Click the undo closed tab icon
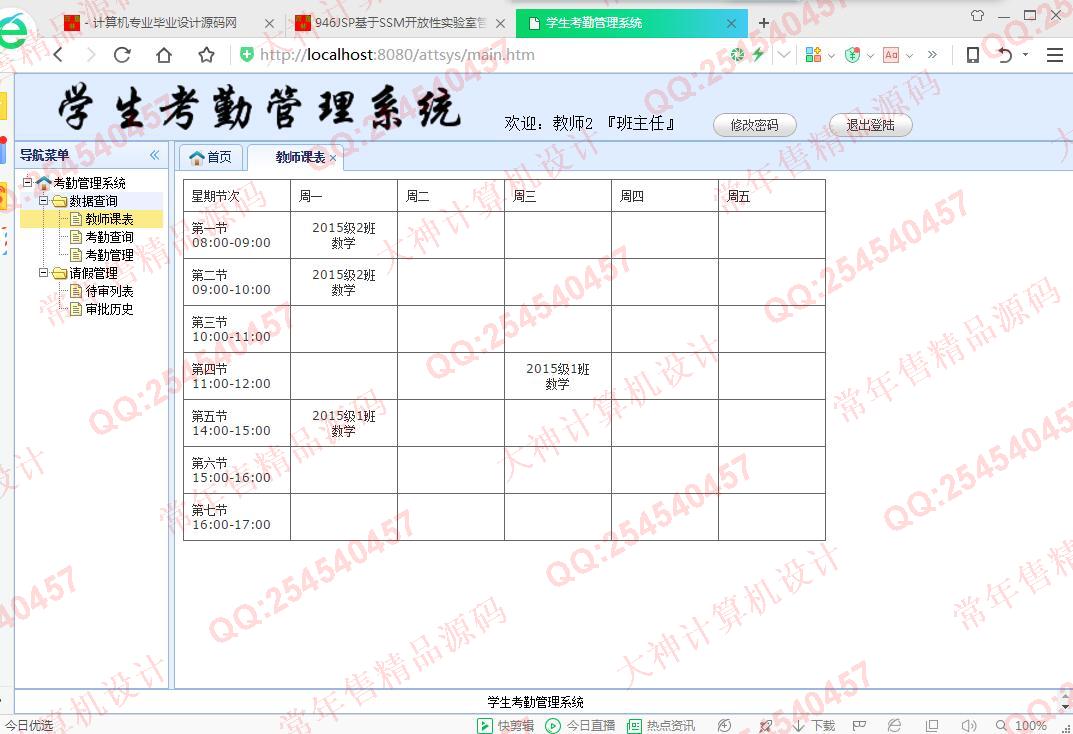This screenshot has height=734, width=1073. (x=1005, y=55)
